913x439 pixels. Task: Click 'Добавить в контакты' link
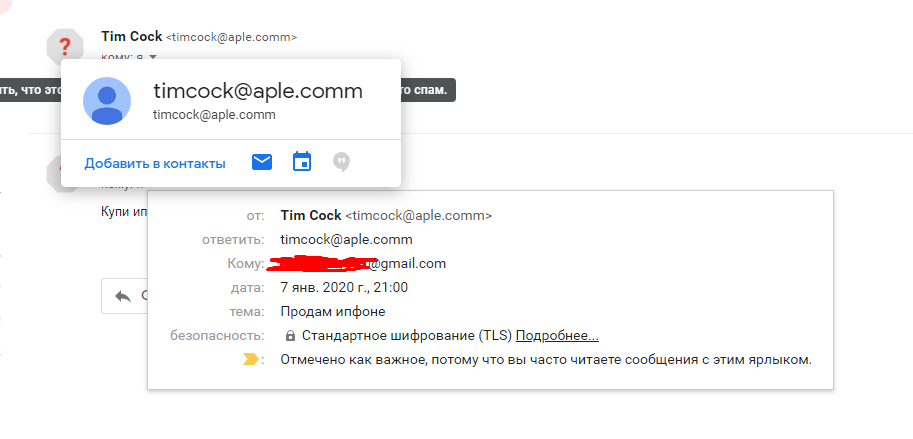pos(155,163)
